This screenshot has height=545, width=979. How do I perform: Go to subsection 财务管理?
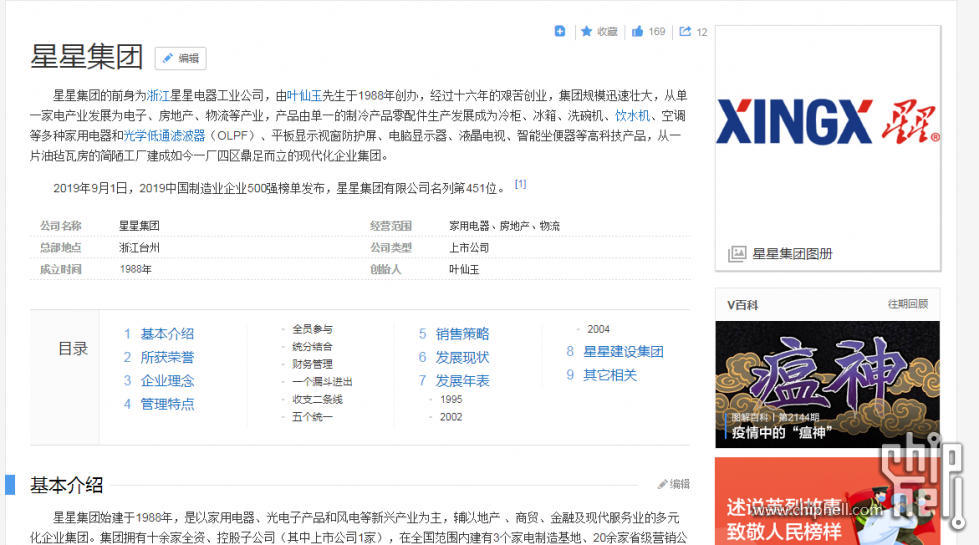tap(312, 364)
